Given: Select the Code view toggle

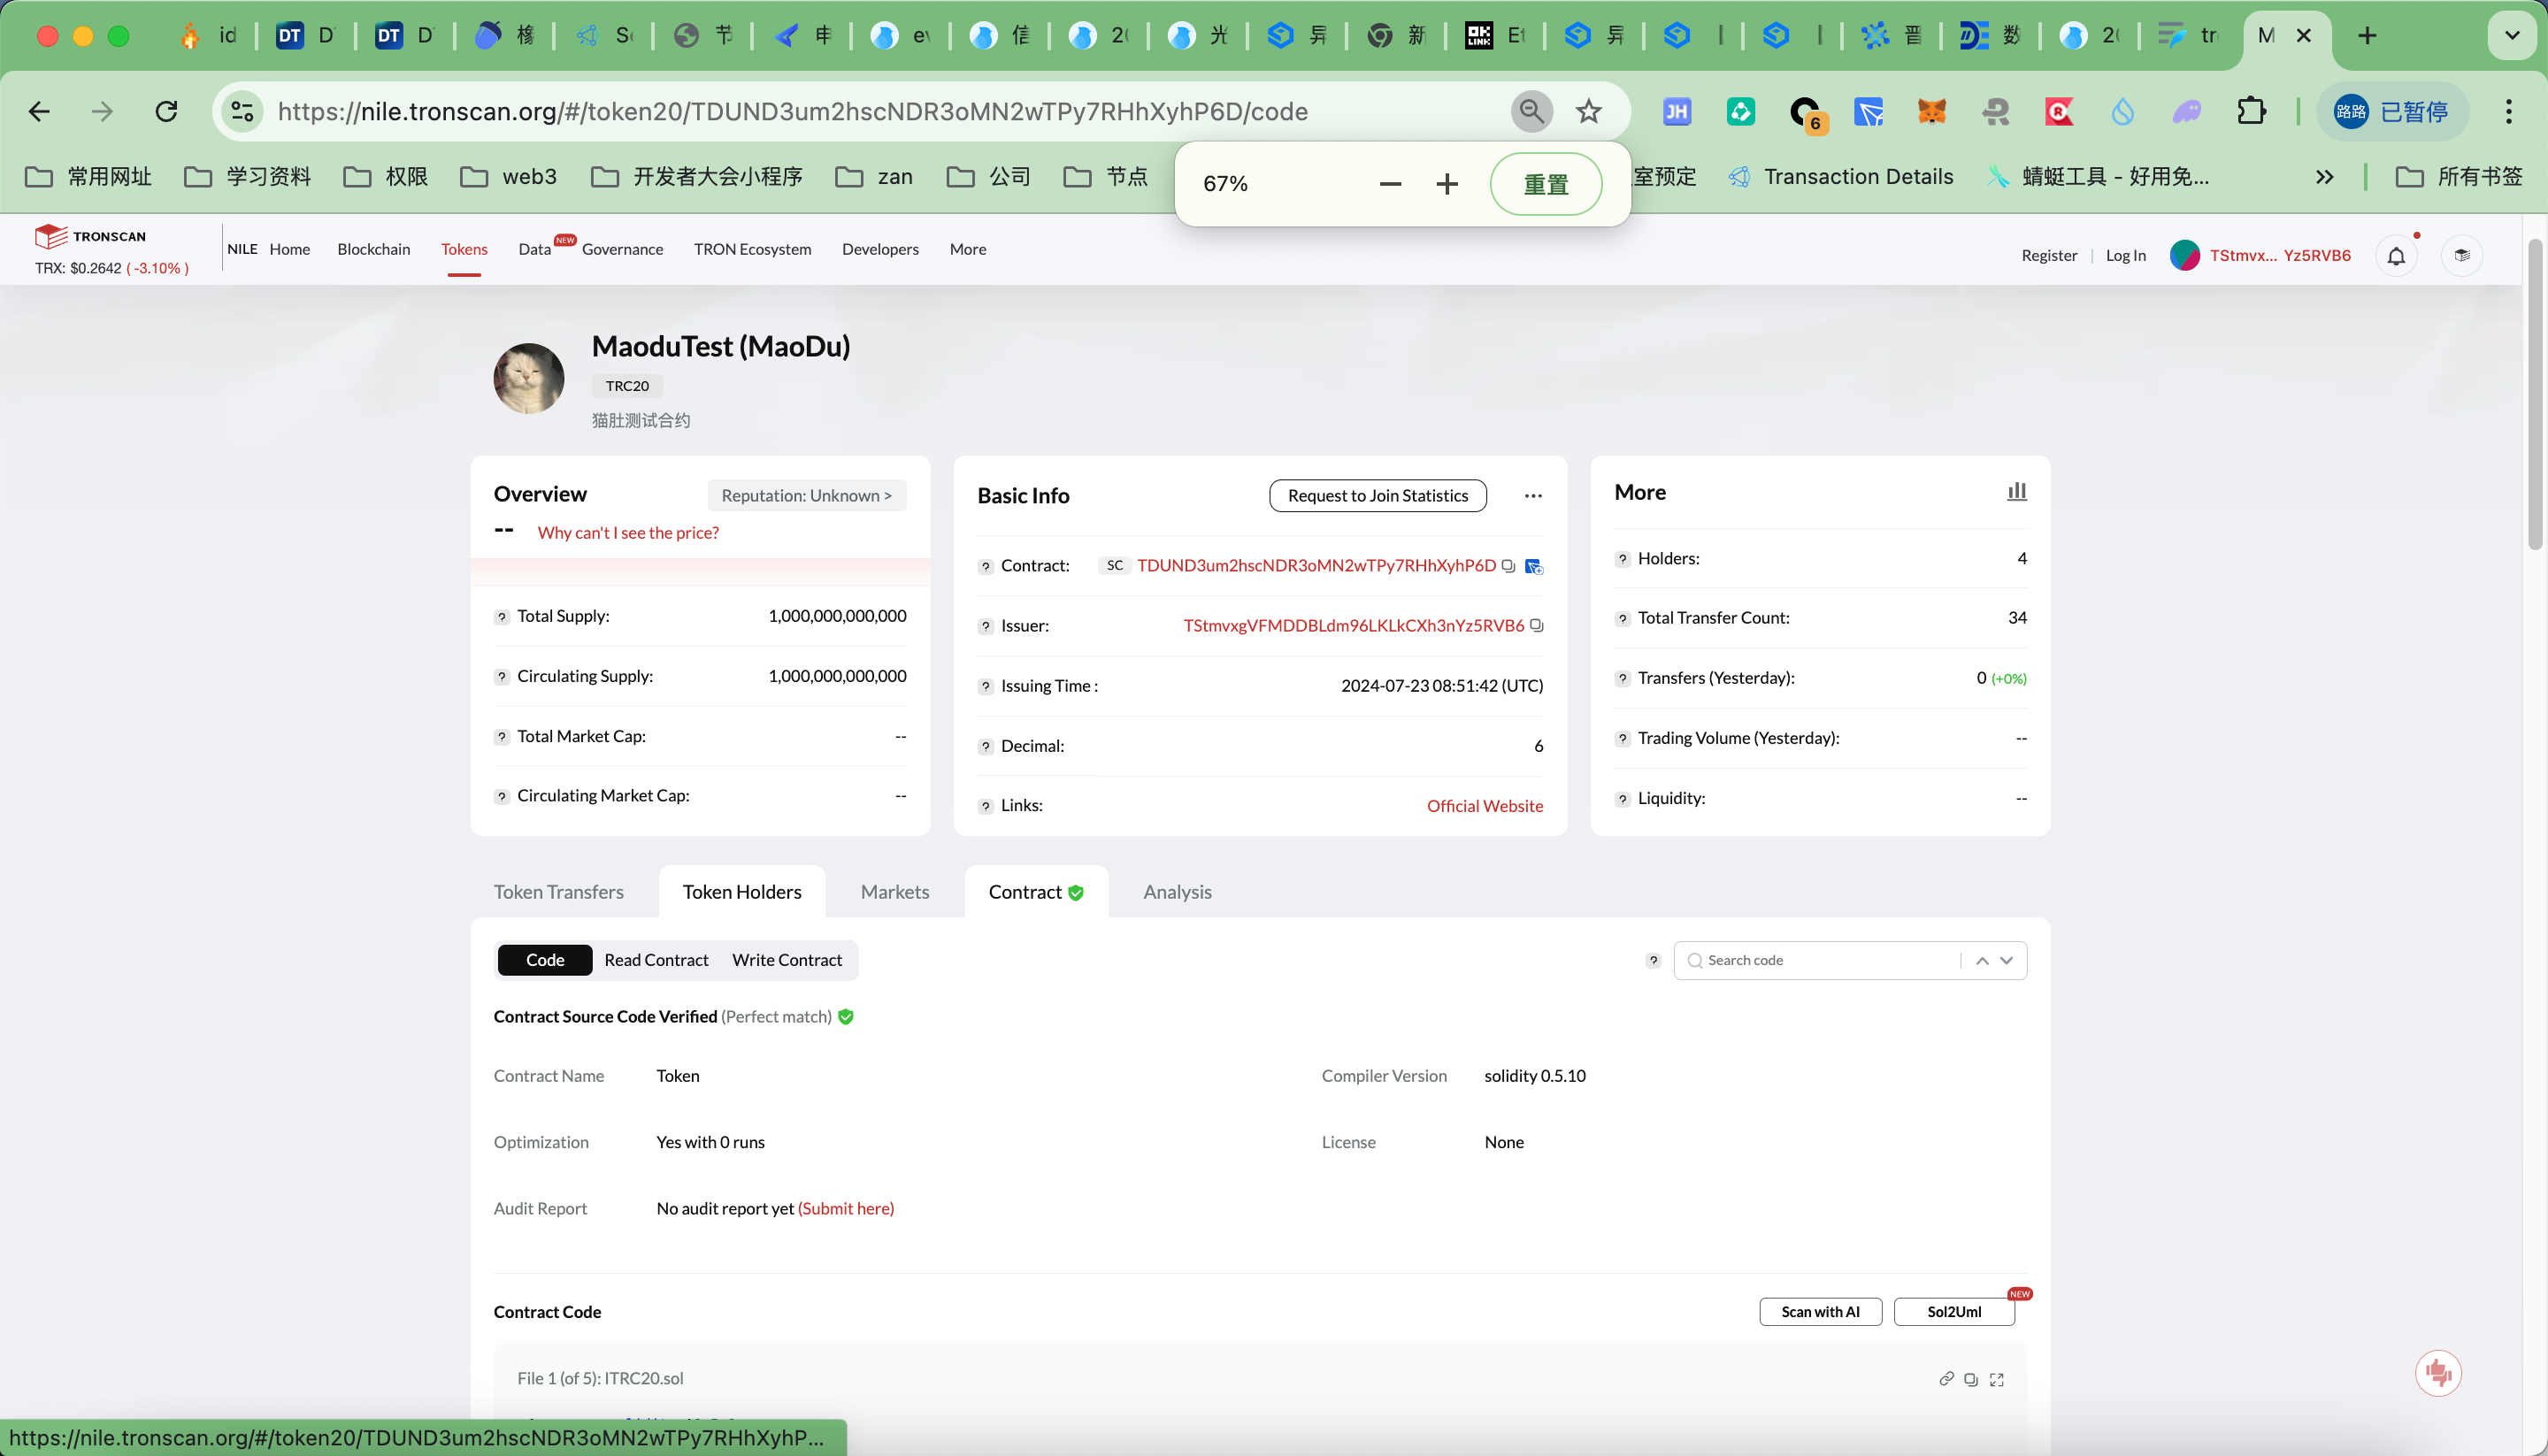Looking at the screenshot, I should (545, 960).
